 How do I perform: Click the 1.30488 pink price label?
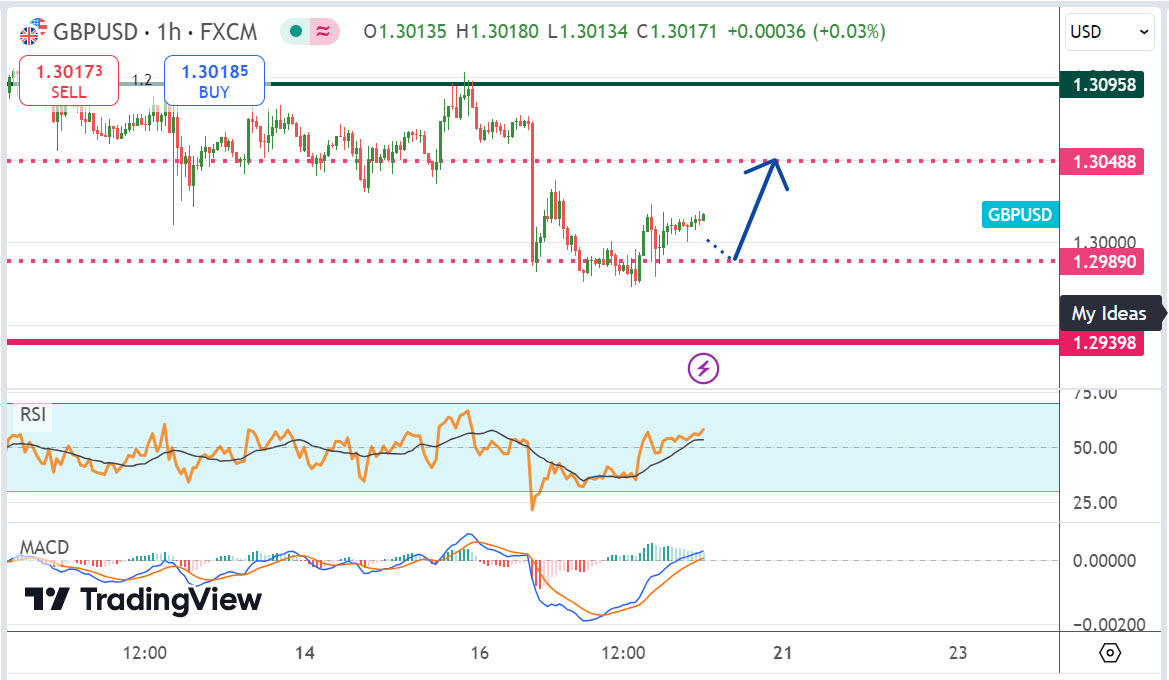pos(1104,161)
